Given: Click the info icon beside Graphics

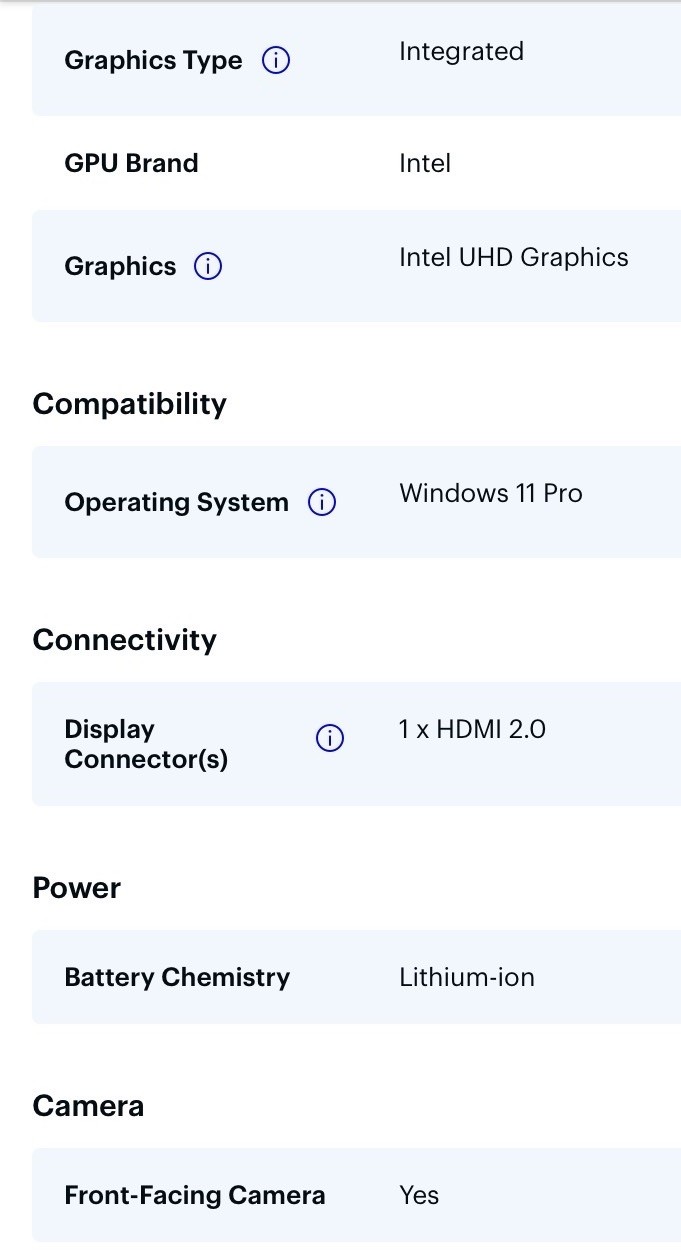Looking at the screenshot, I should [x=208, y=267].
